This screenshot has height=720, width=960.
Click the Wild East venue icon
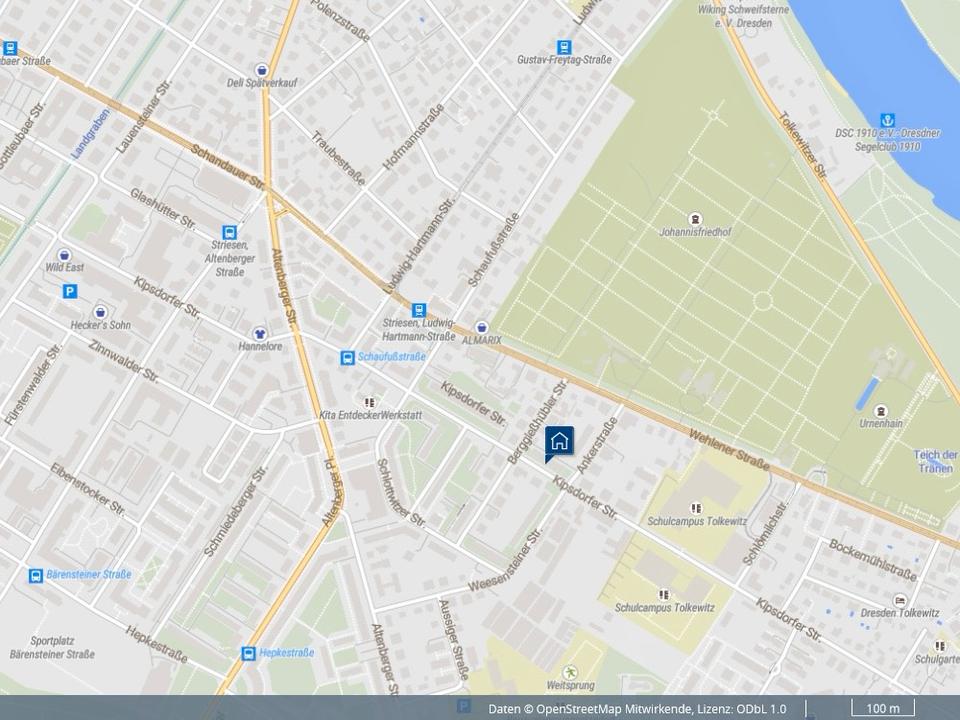(65, 255)
